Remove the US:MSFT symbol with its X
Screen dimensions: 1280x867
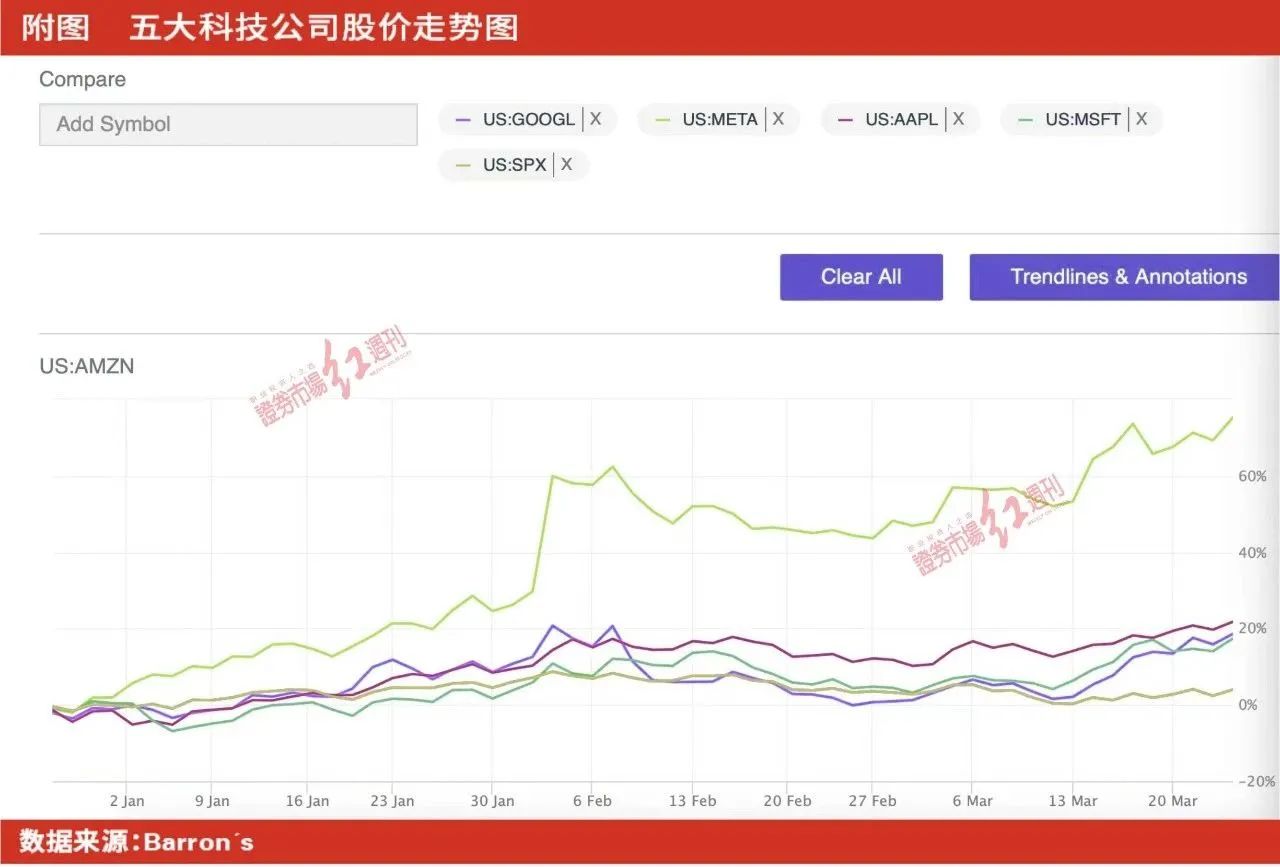pos(1141,119)
